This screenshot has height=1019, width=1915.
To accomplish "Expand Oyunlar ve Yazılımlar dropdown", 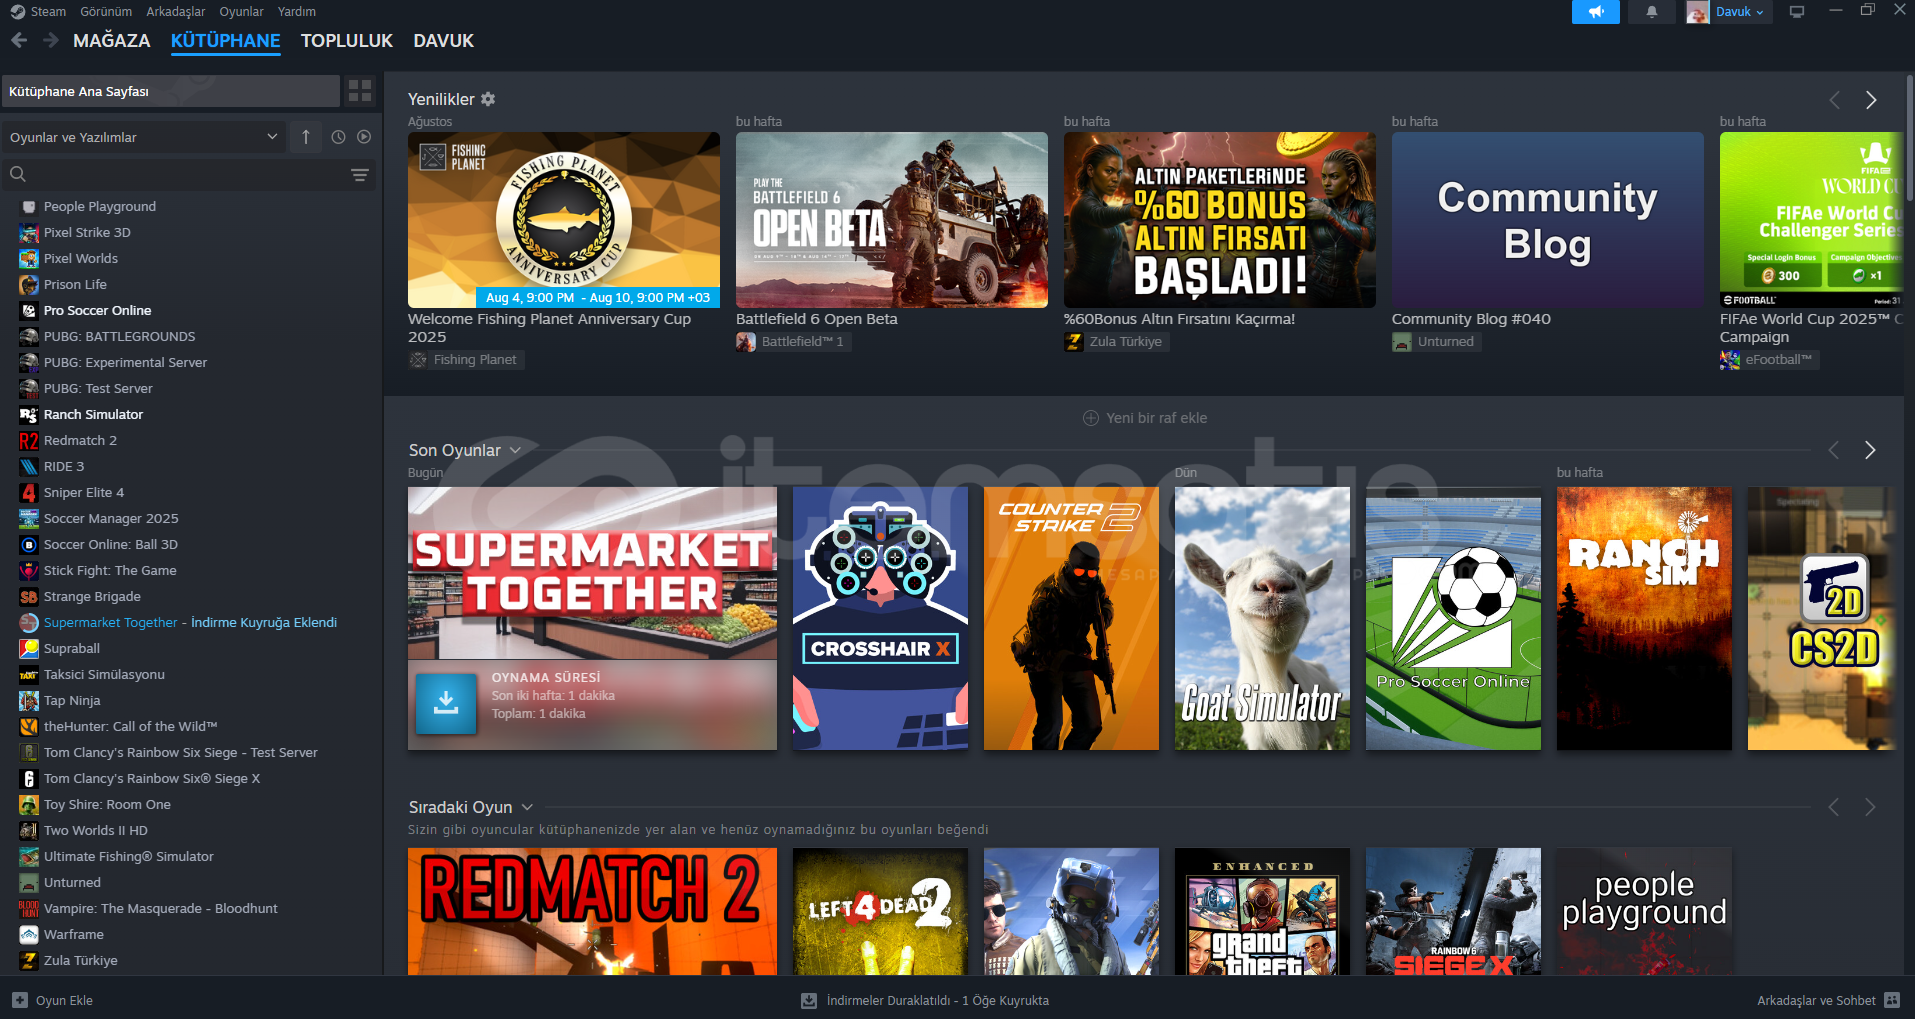I will coord(143,137).
